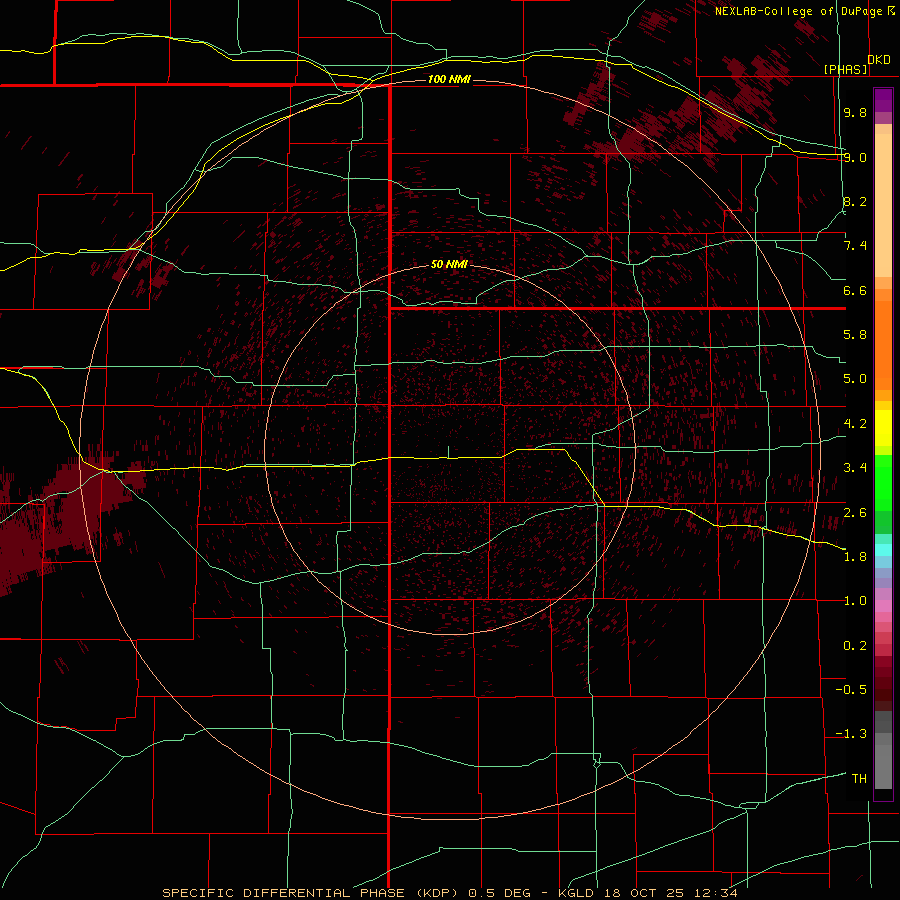Click the 2.6 value on color scale

[855, 513]
